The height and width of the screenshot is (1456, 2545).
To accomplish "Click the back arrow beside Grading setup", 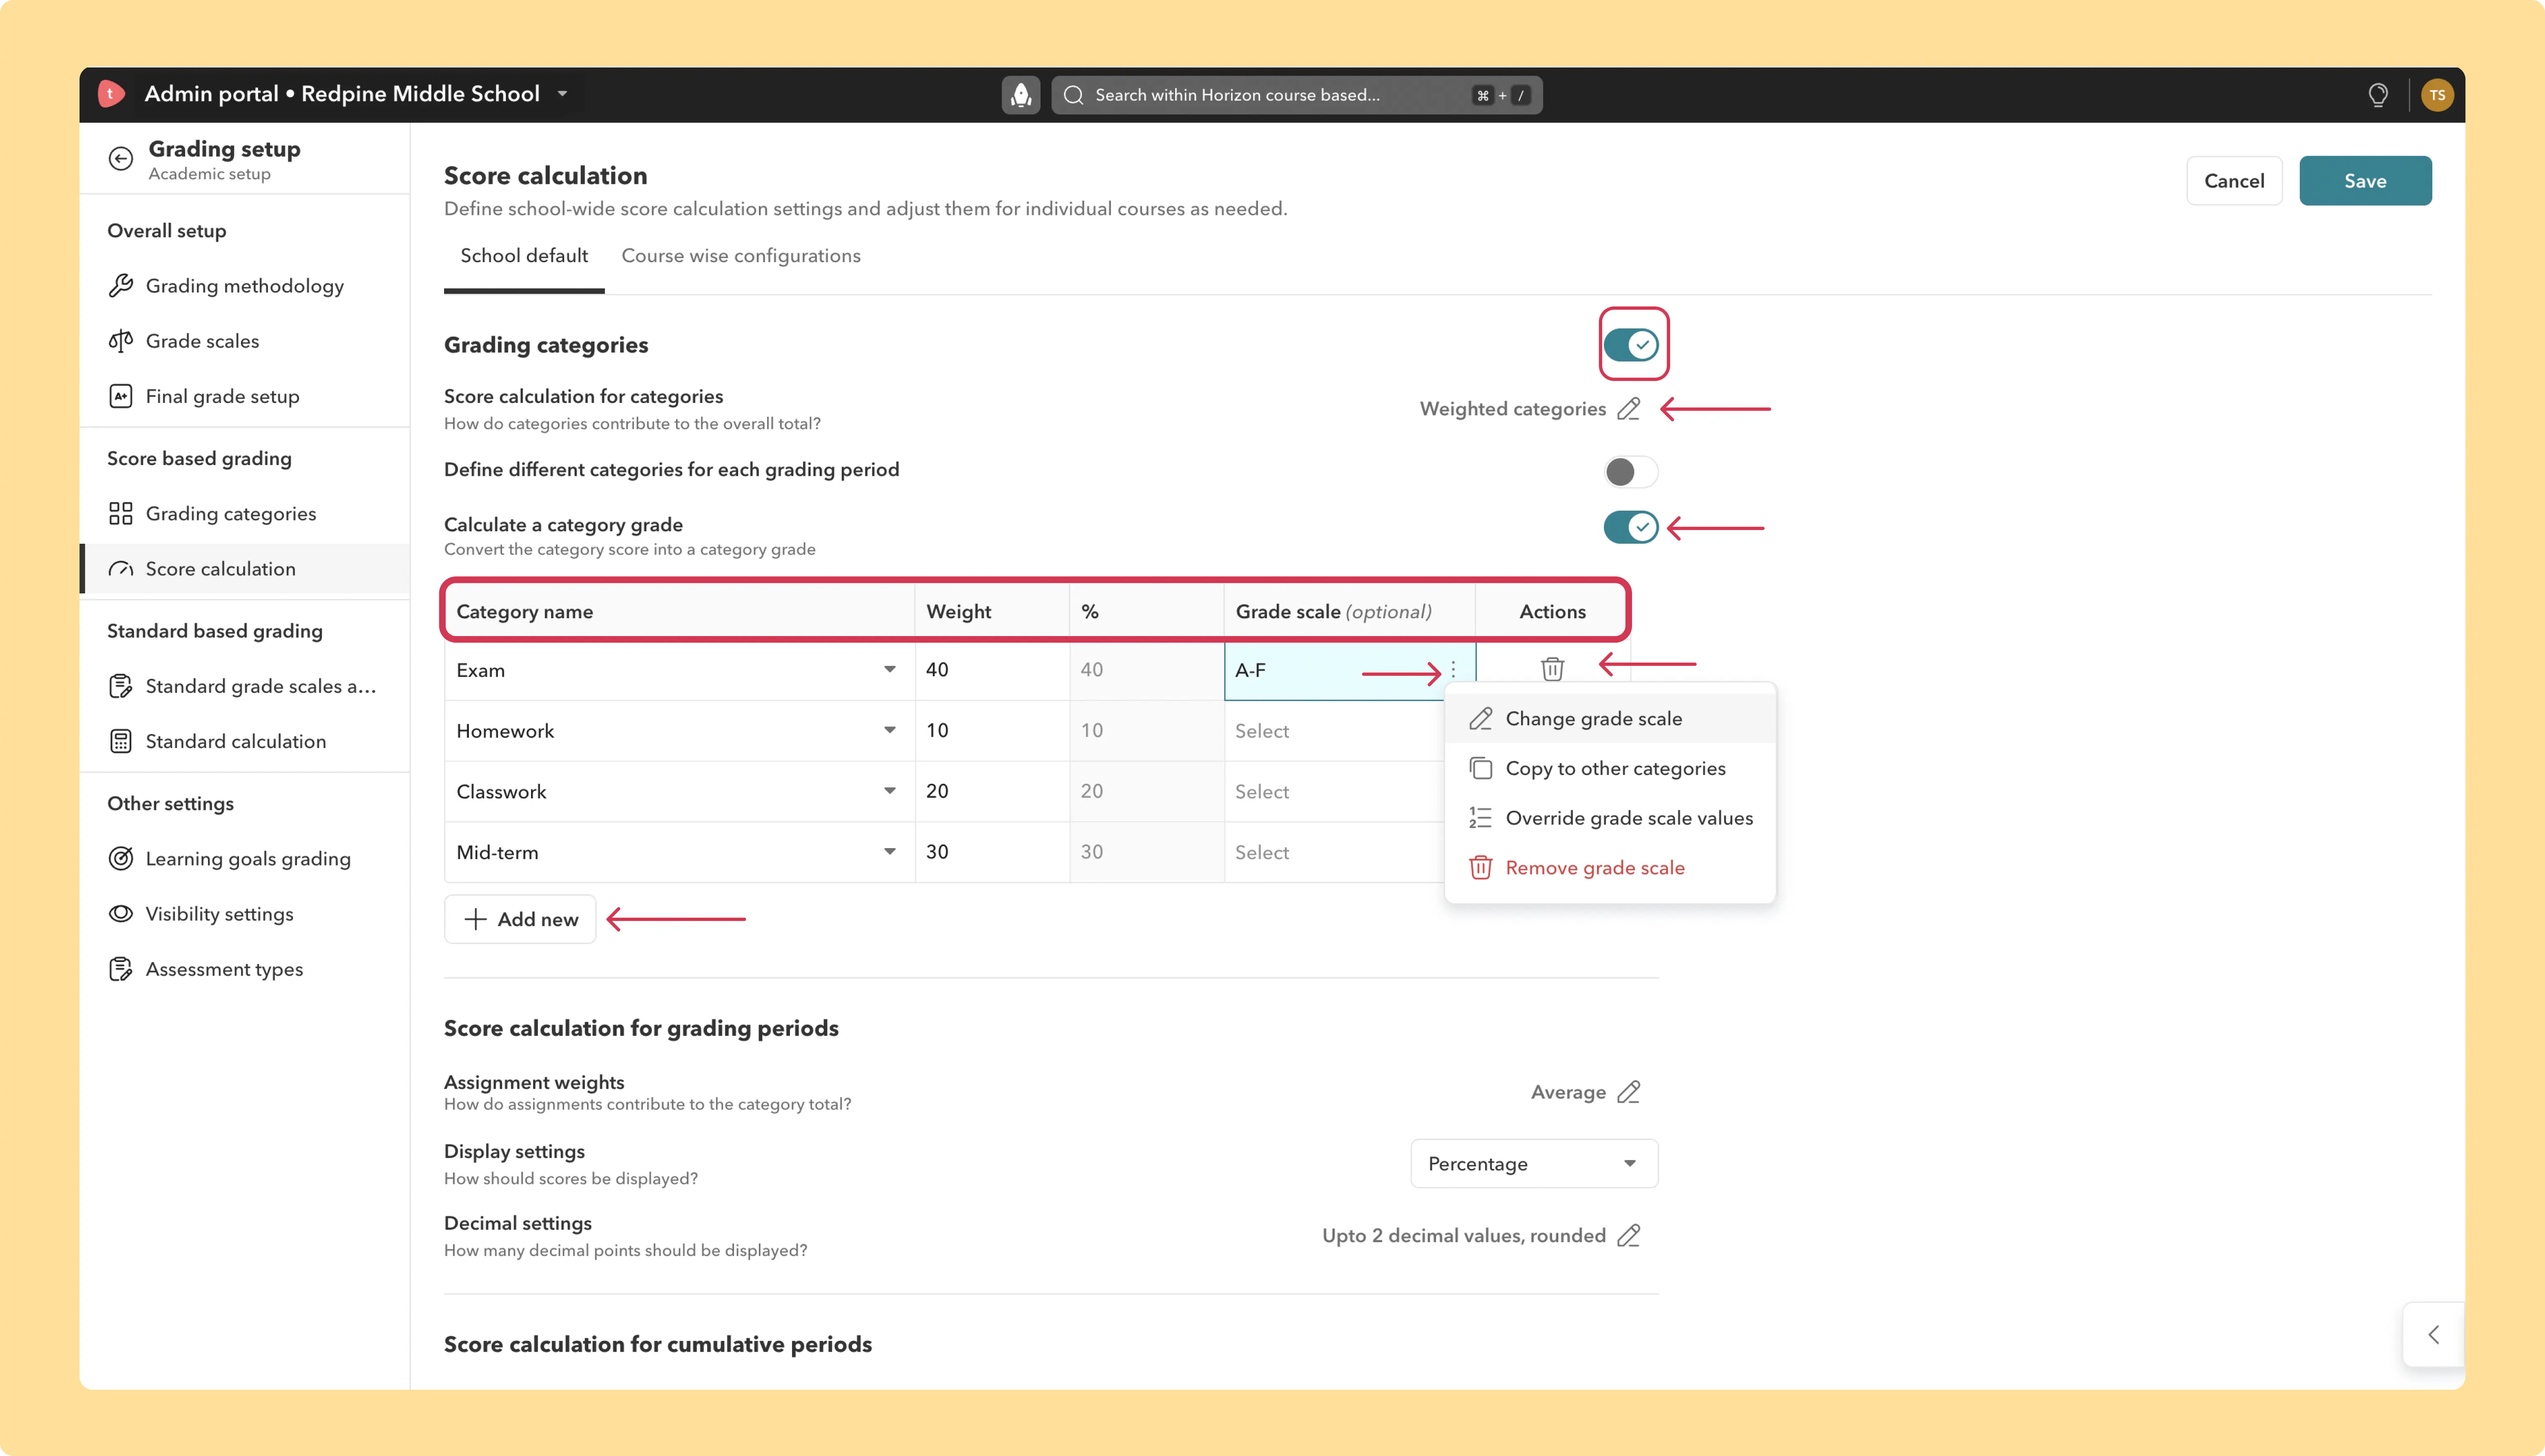I will [x=121, y=159].
